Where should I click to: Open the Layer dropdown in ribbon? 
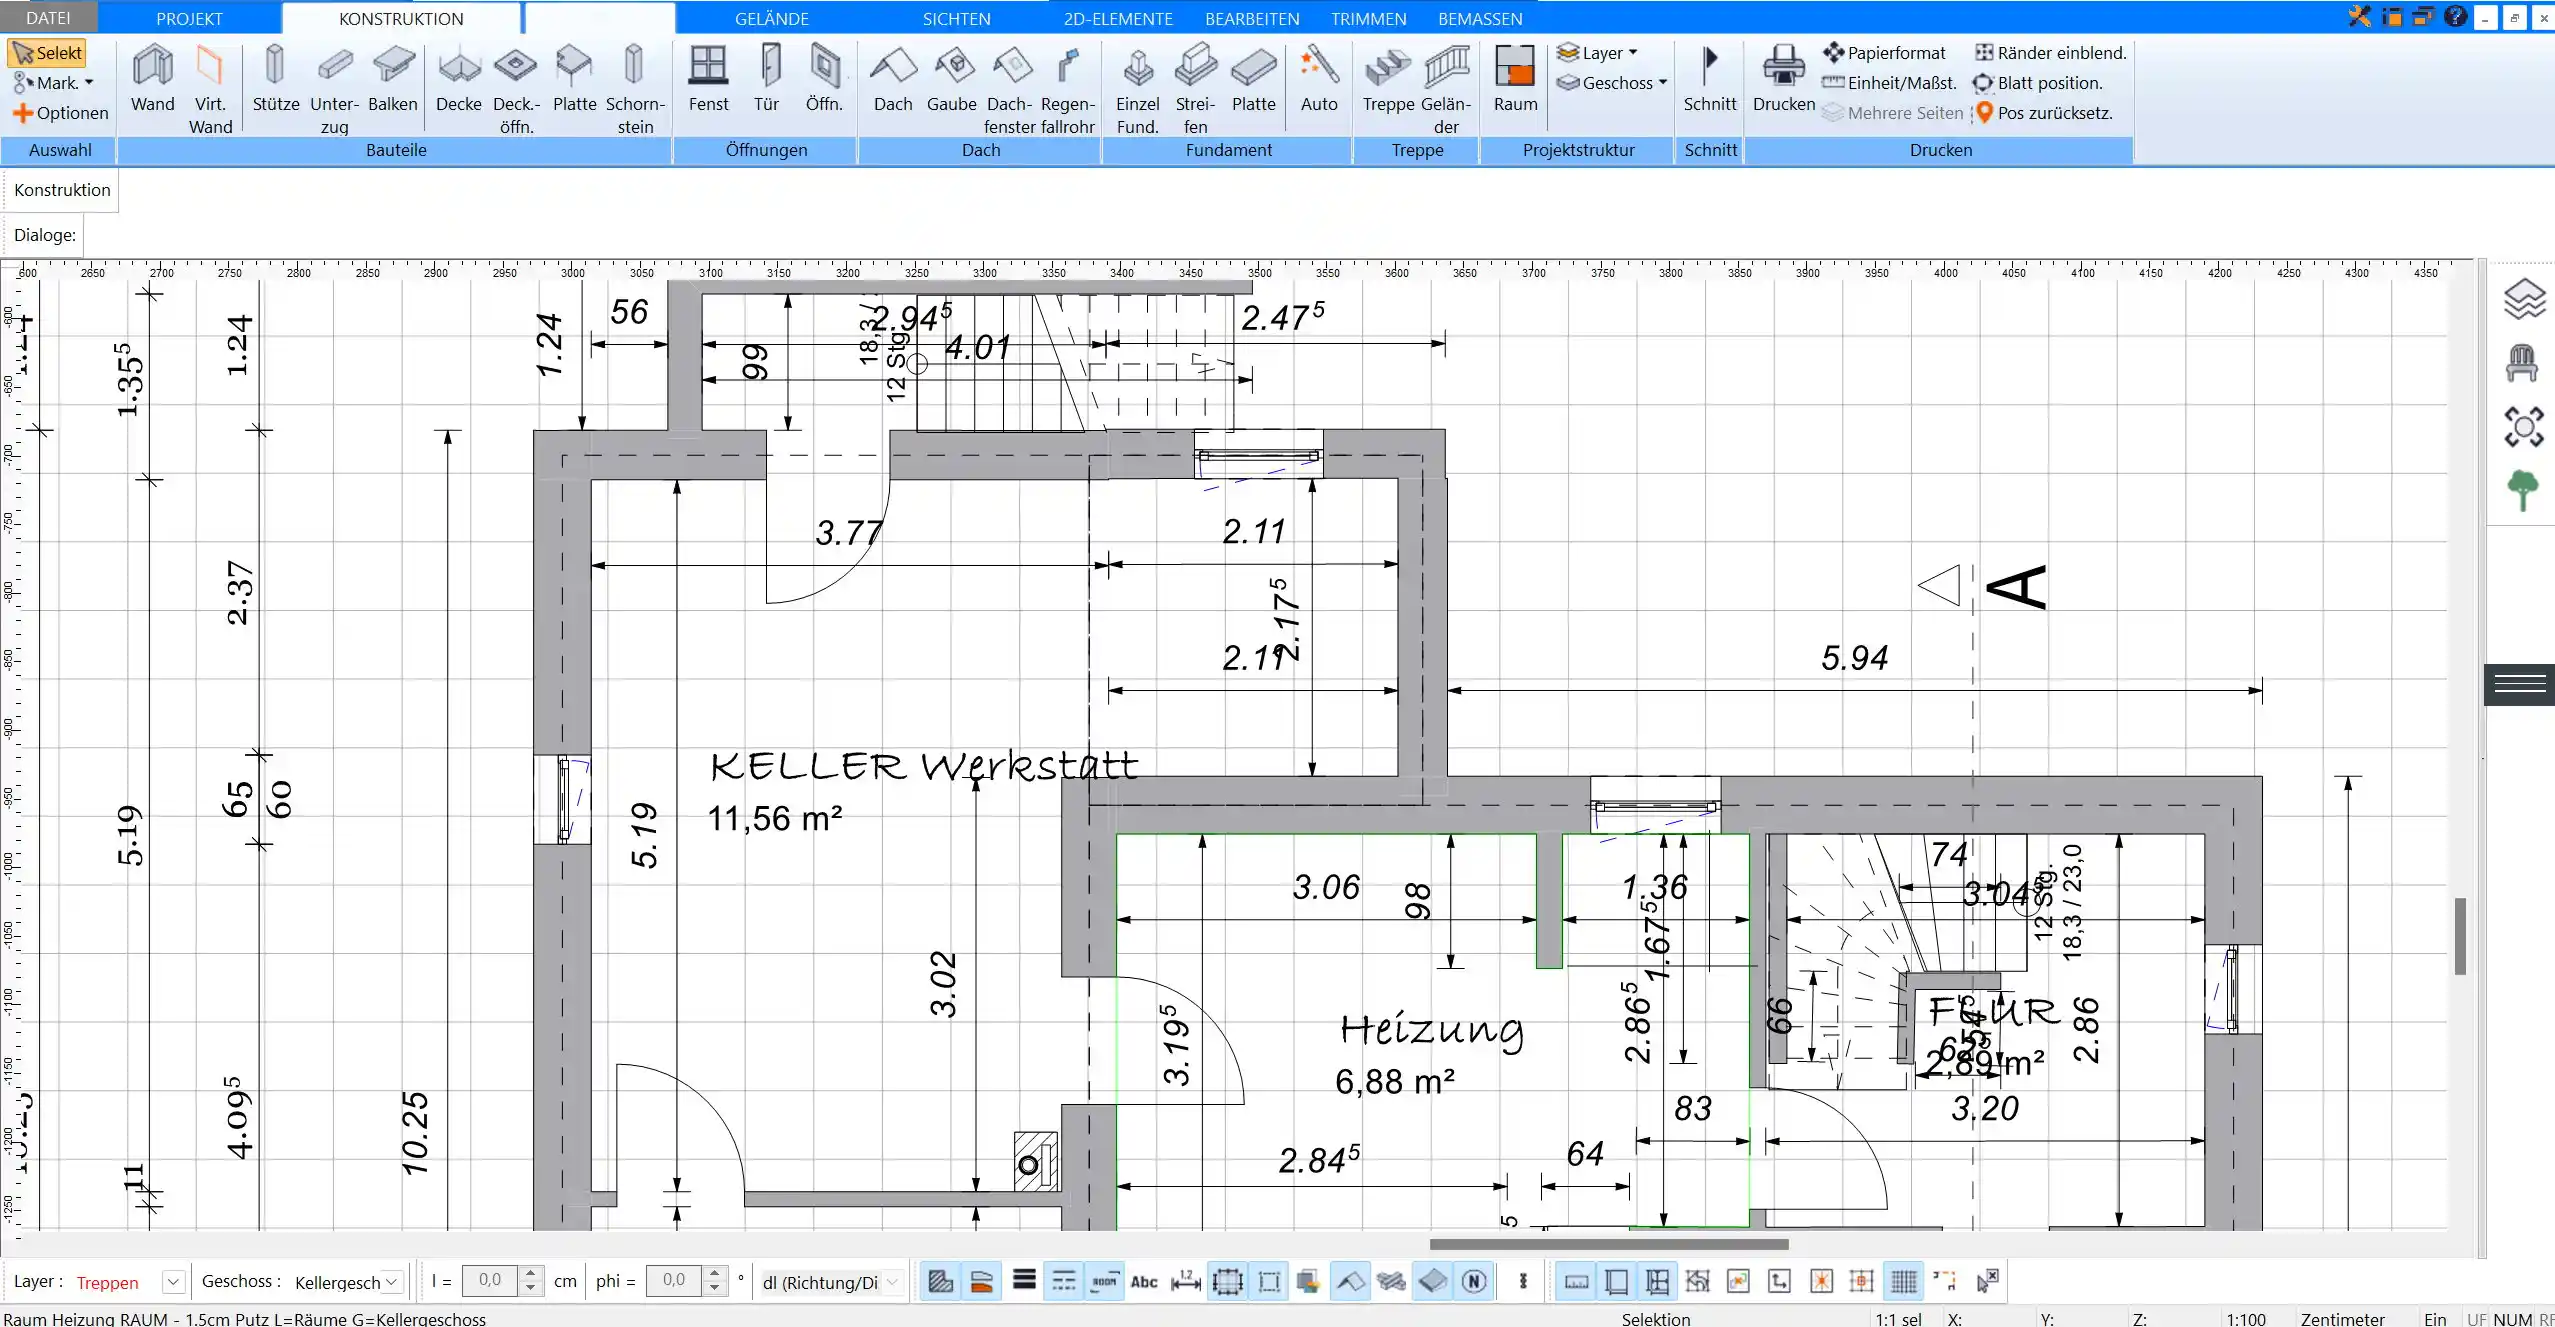point(1598,52)
